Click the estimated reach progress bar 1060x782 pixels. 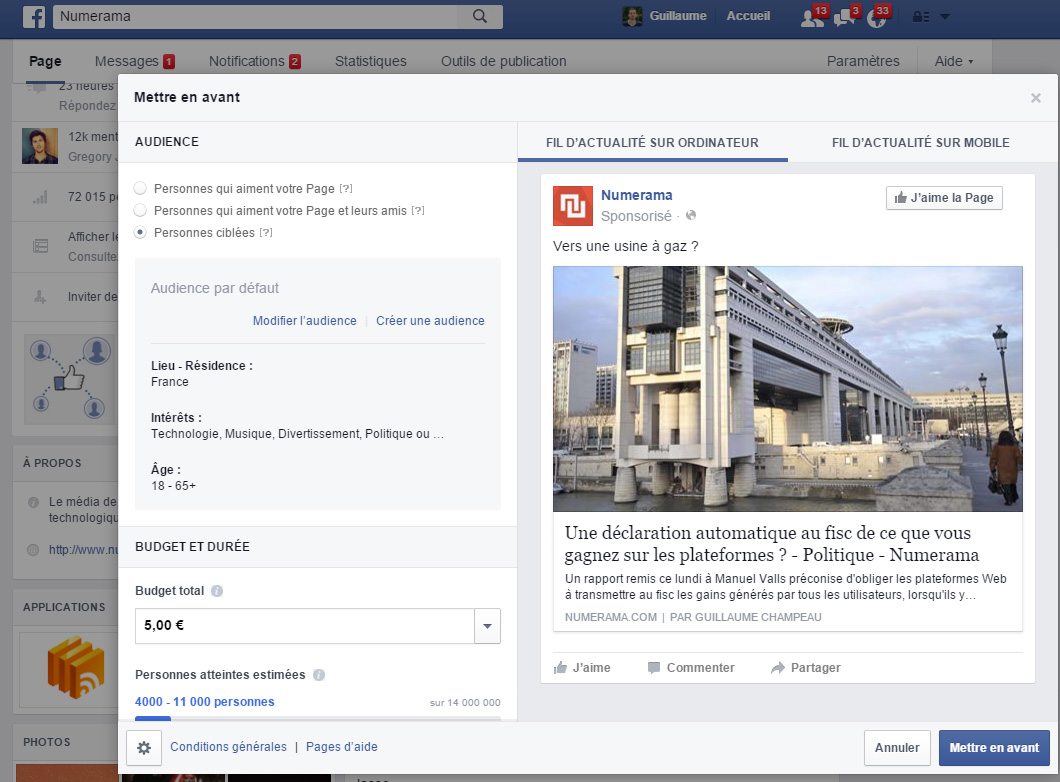click(x=318, y=718)
